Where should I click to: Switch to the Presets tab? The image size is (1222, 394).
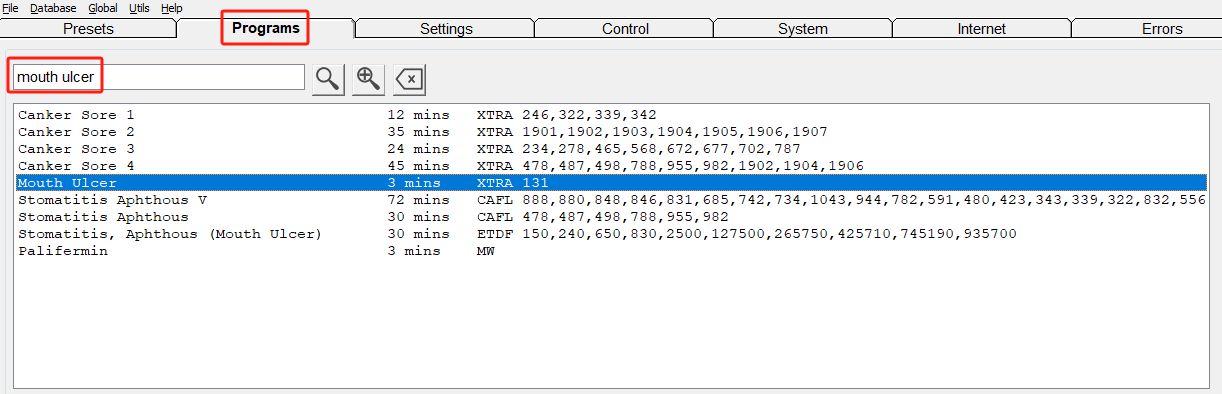(89, 29)
